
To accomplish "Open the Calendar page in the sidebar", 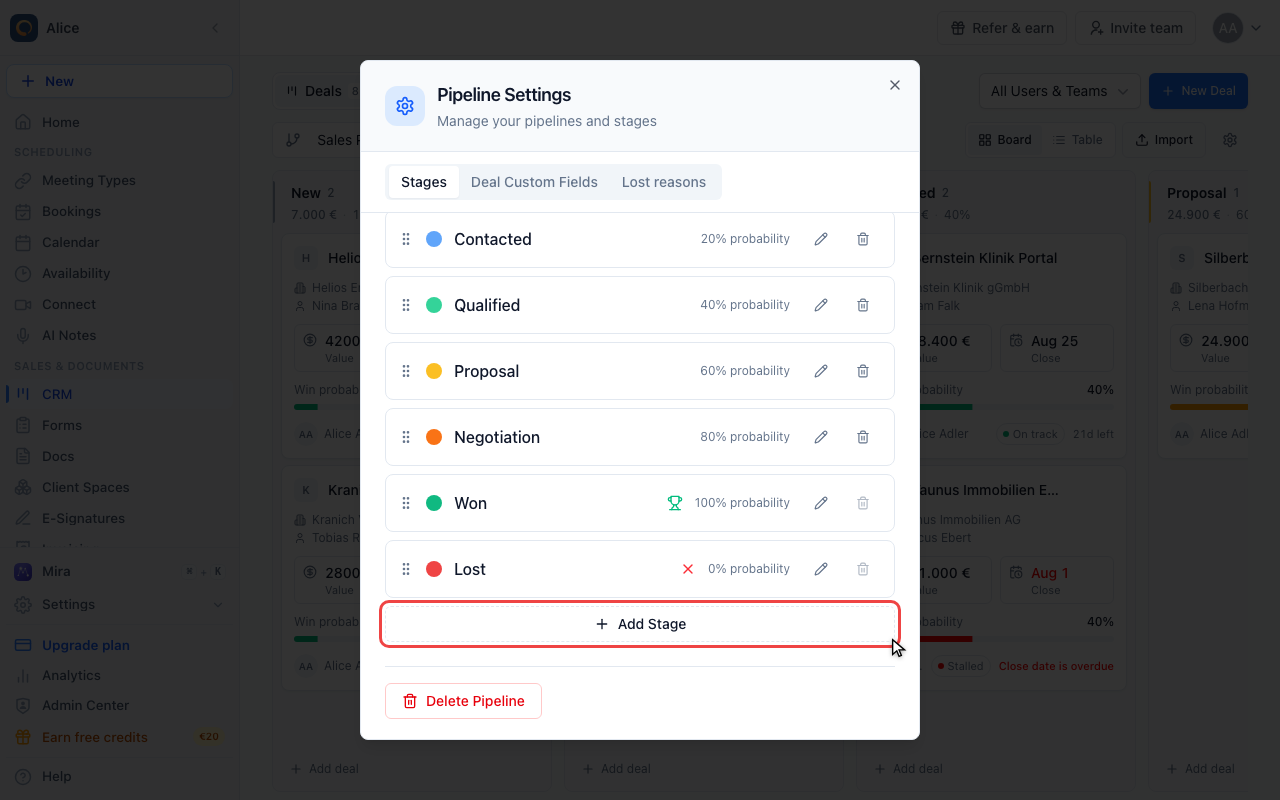I will (x=120, y=242).
